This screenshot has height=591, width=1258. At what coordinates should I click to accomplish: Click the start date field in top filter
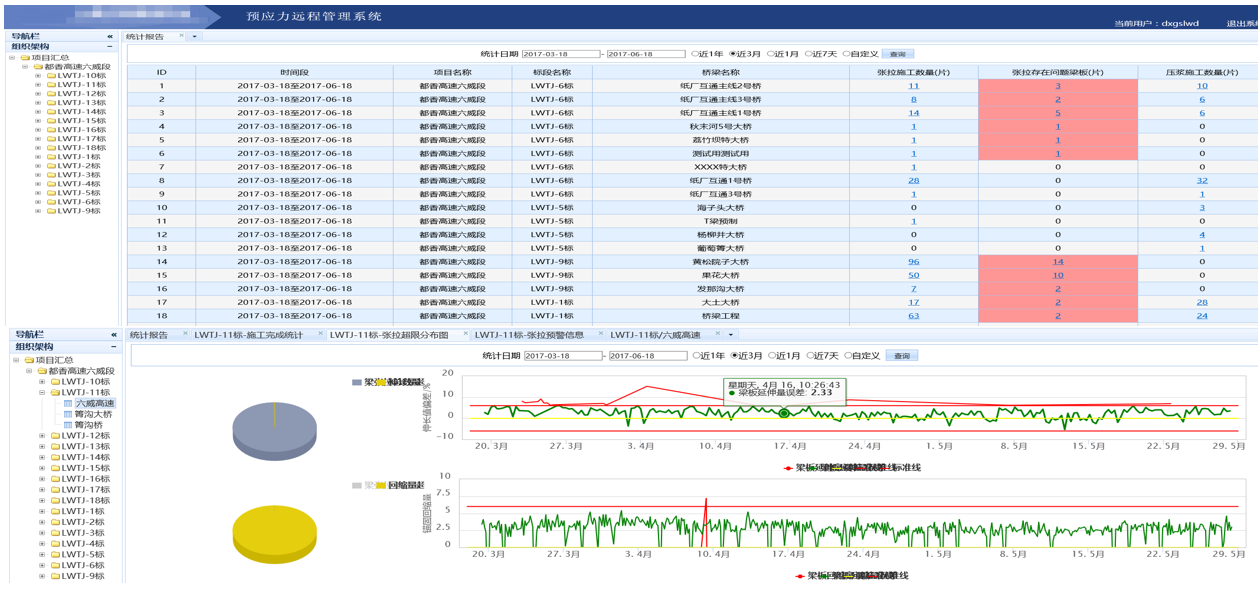[x=560, y=54]
